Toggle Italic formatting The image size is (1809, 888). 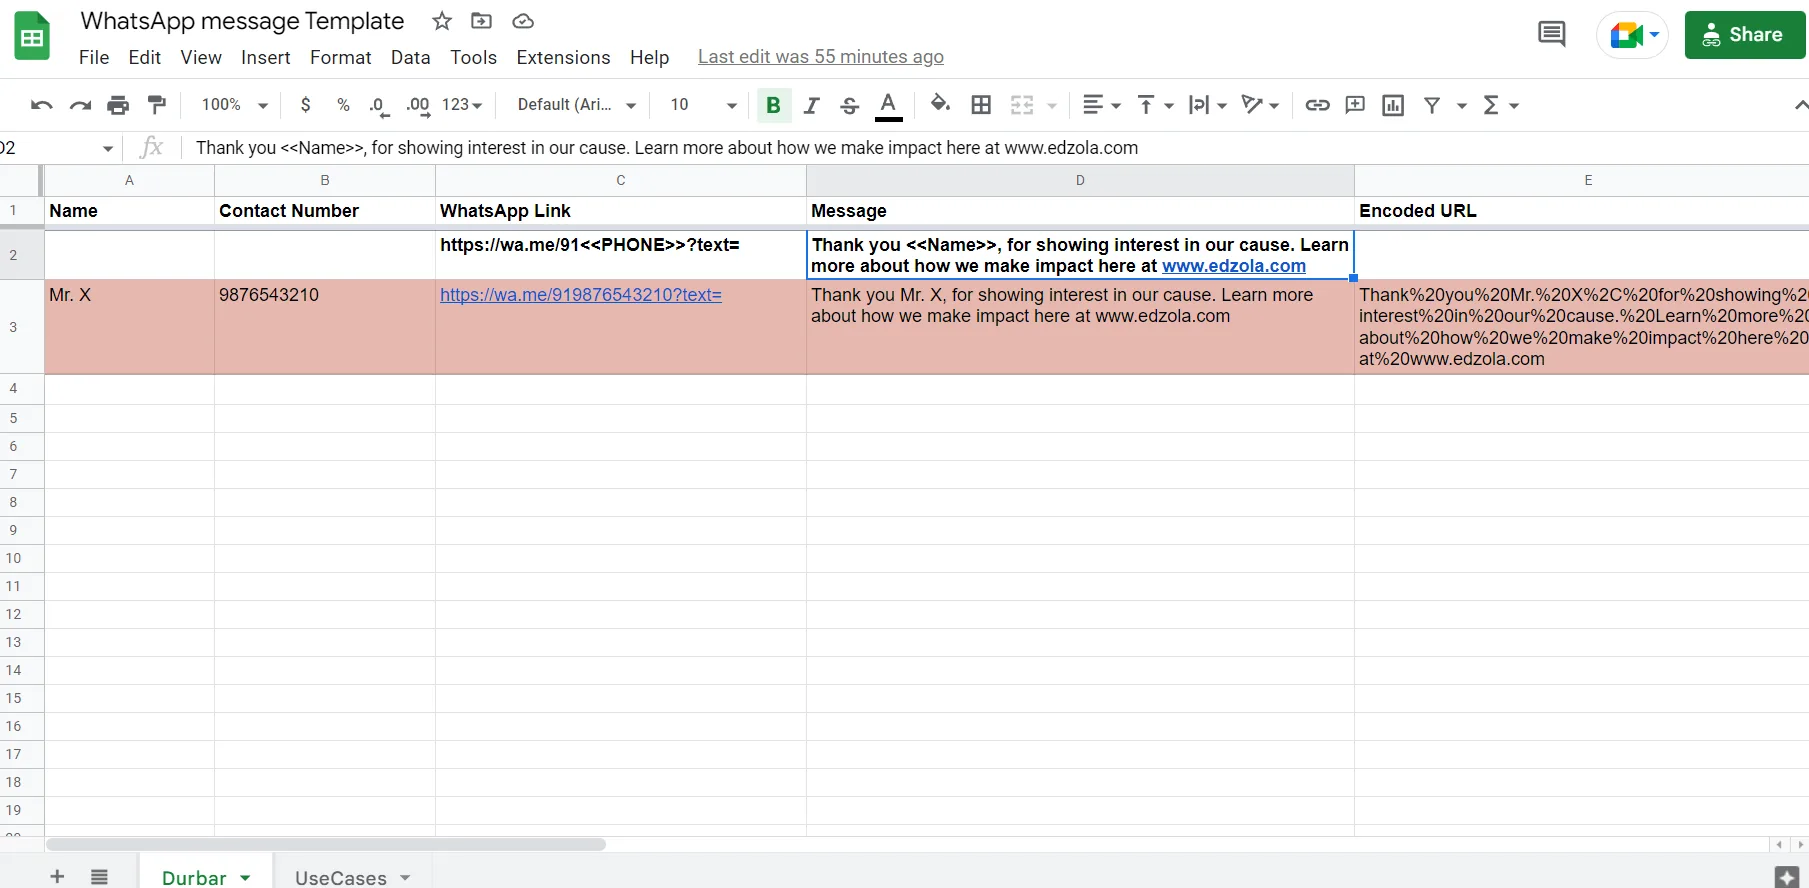tap(811, 105)
